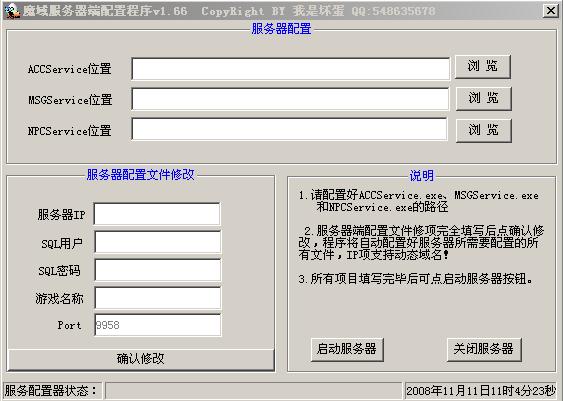The image size is (563, 401).
Task: Browse for ACCService location
Action: click(x=483, y=66)
